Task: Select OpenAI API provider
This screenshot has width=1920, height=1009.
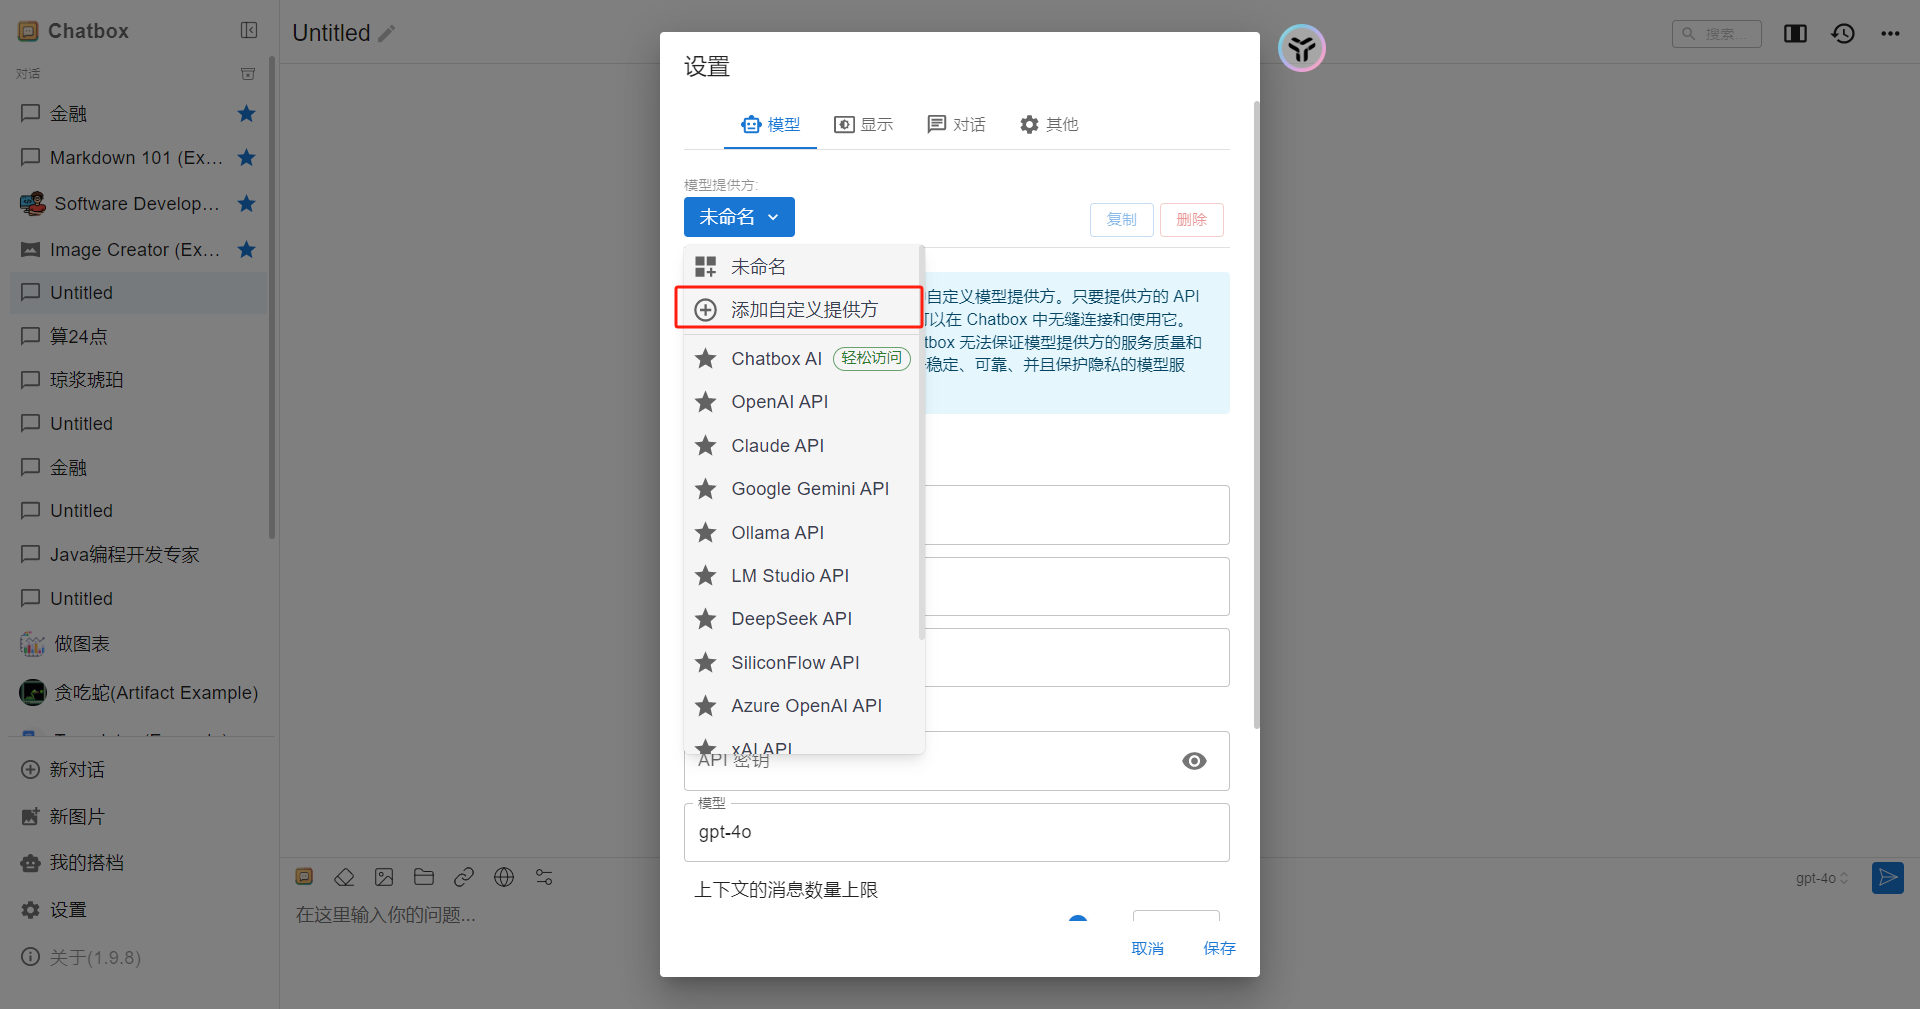Action: (802, 402)
